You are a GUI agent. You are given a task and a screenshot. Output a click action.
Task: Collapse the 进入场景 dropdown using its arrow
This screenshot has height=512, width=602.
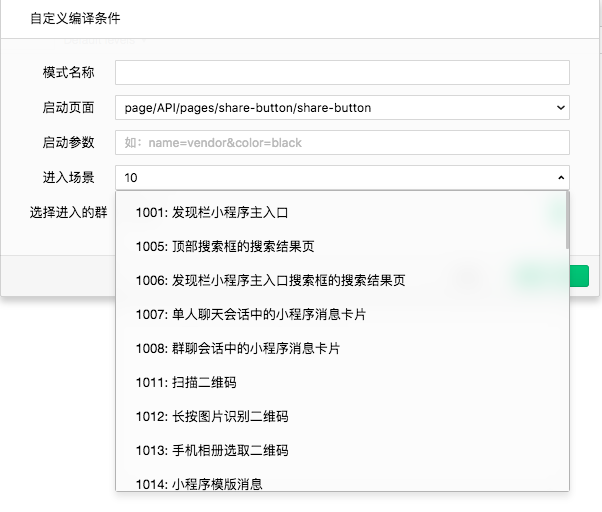560,178
